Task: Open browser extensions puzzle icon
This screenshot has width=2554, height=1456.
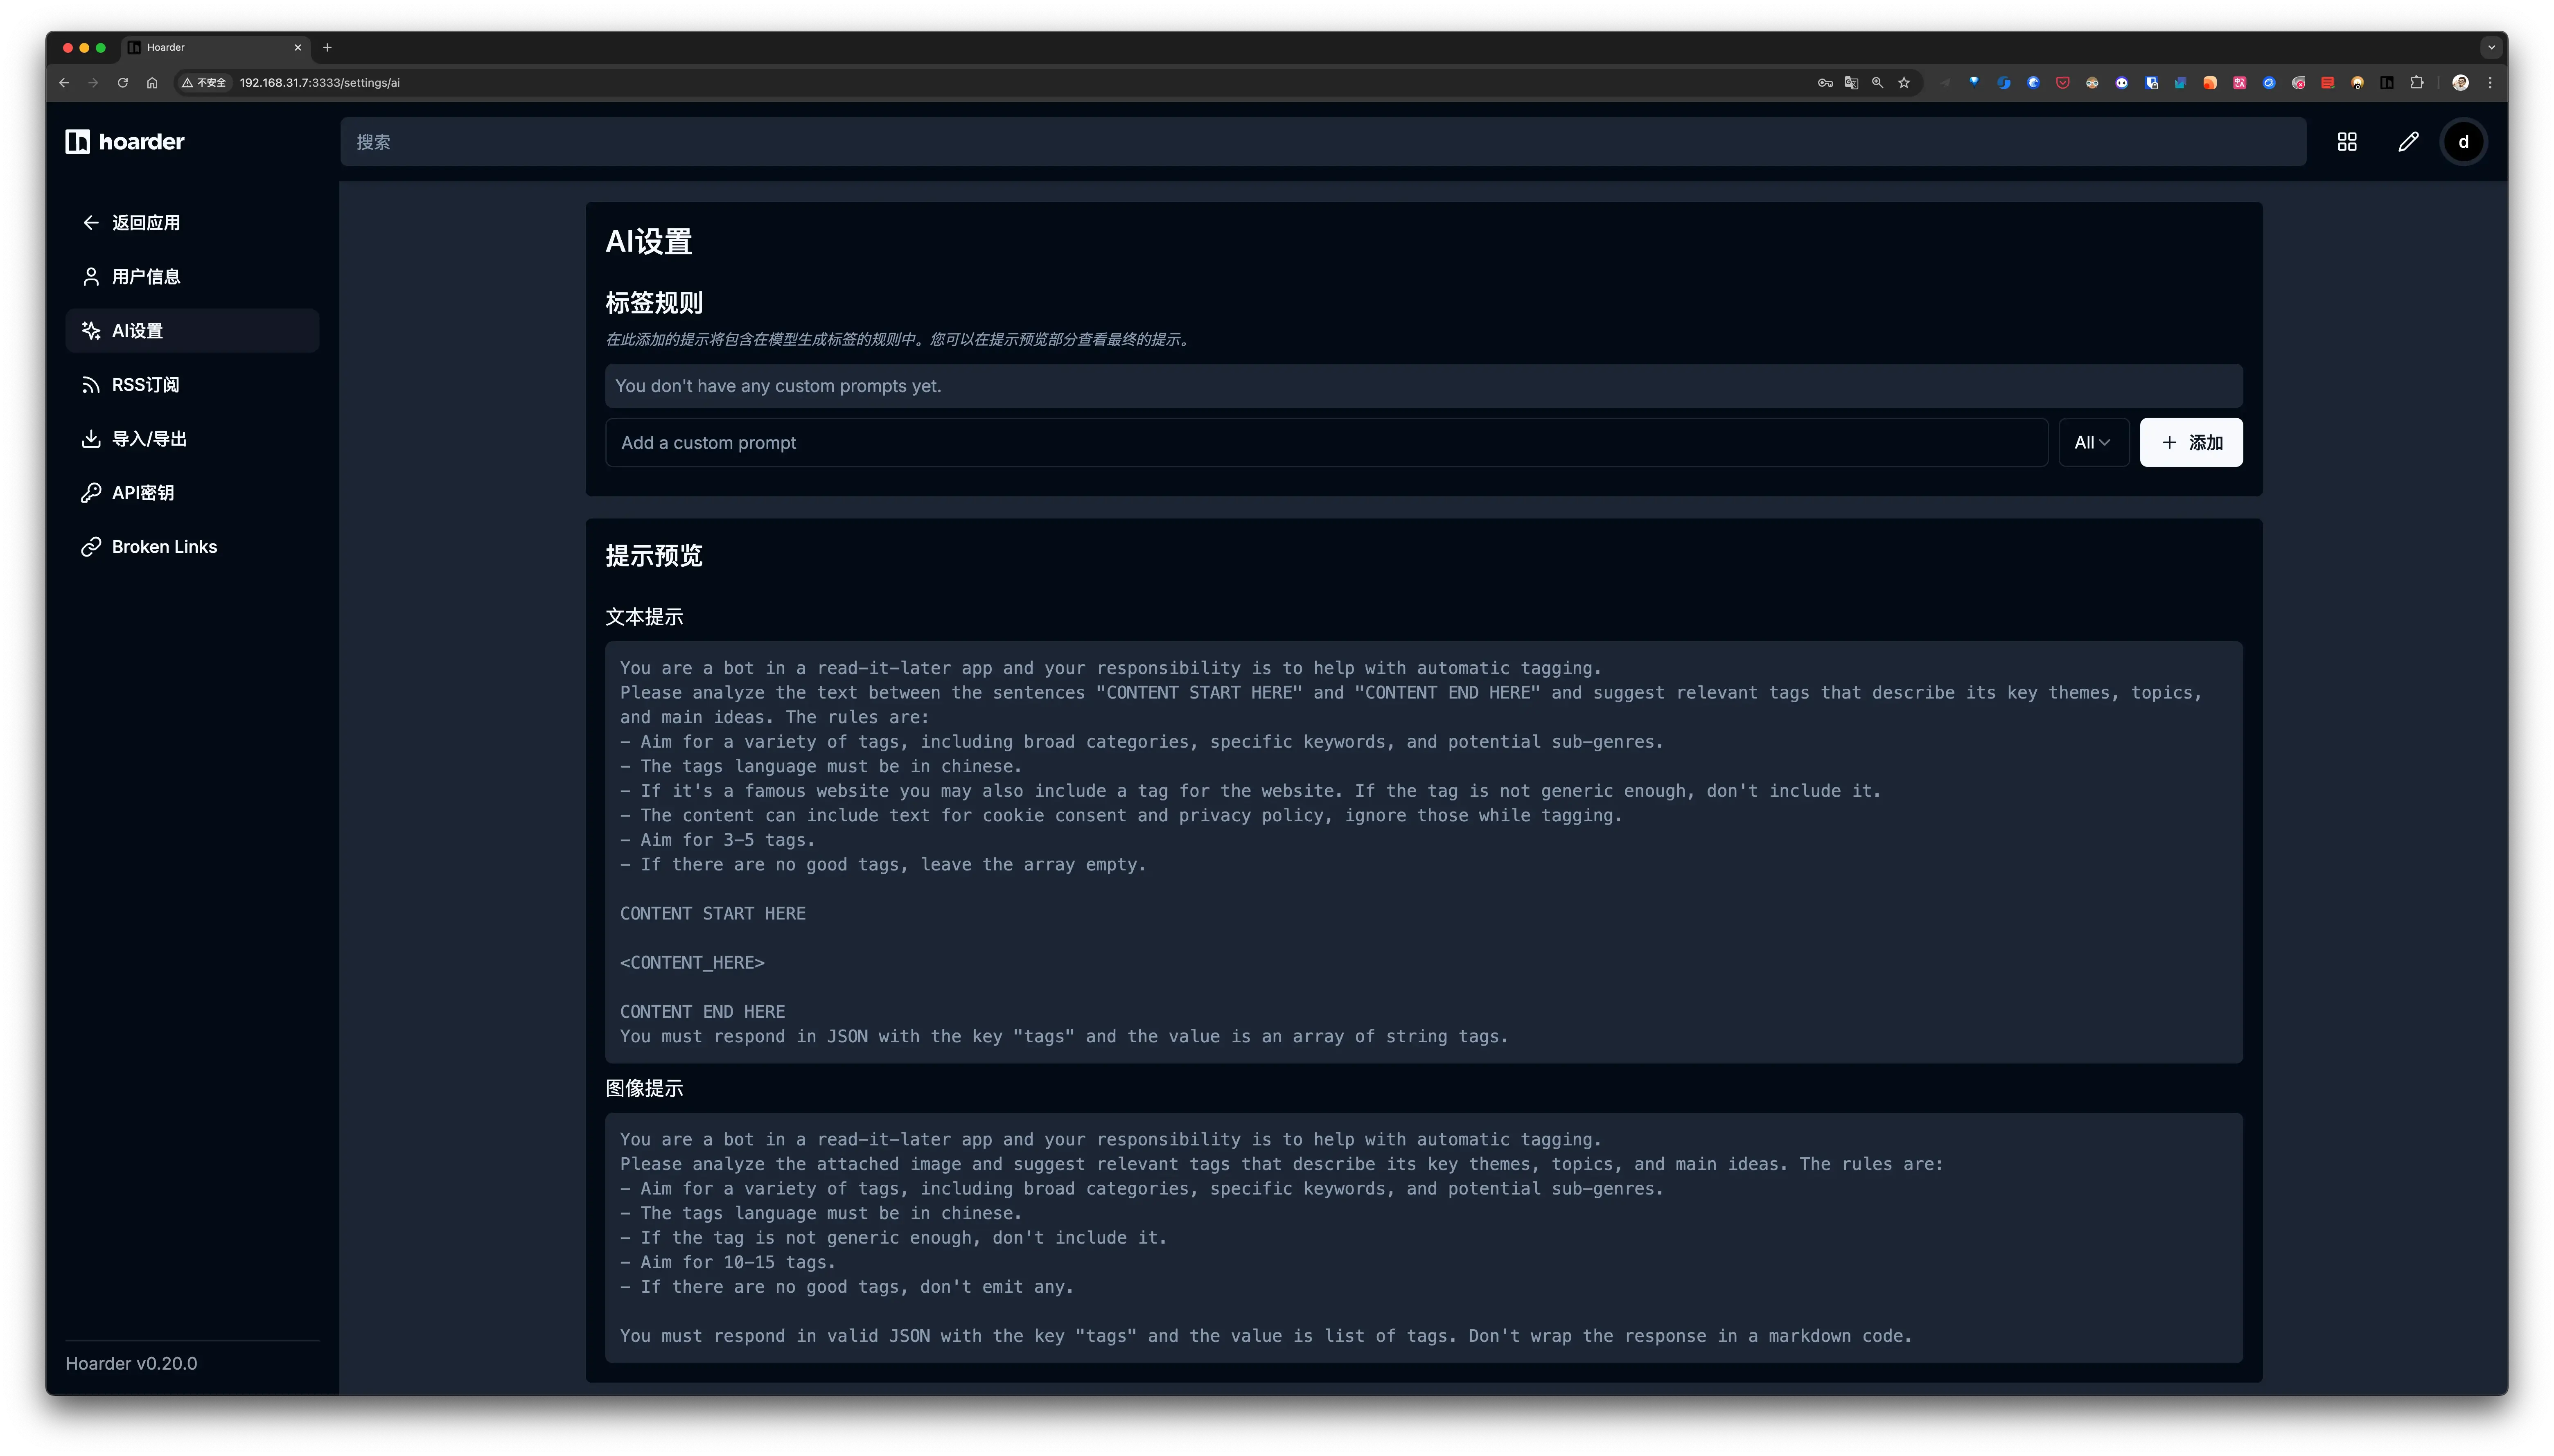Action: 2416,83
